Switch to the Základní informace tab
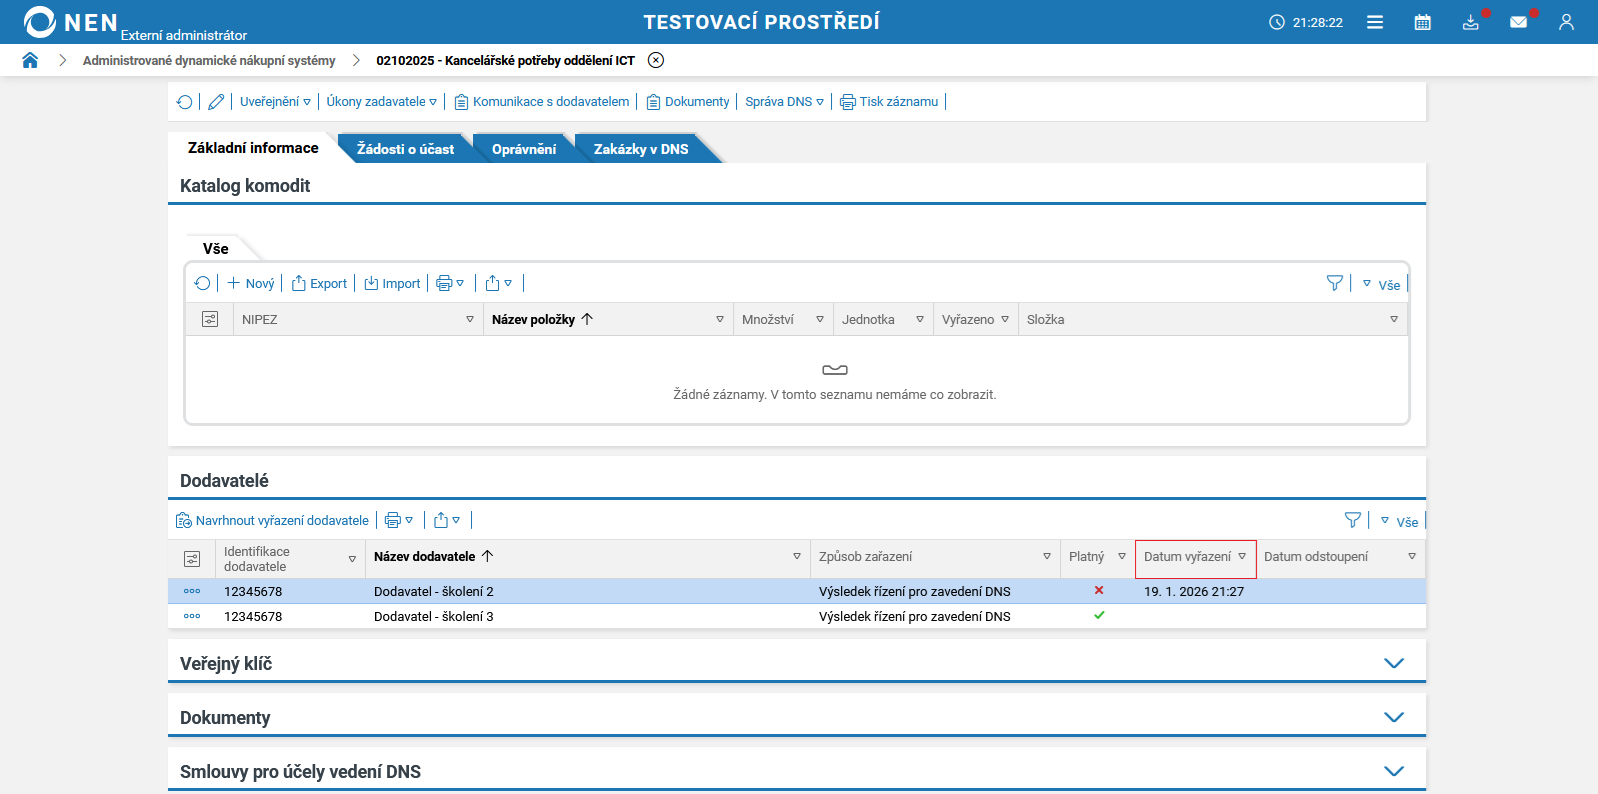 253,148
